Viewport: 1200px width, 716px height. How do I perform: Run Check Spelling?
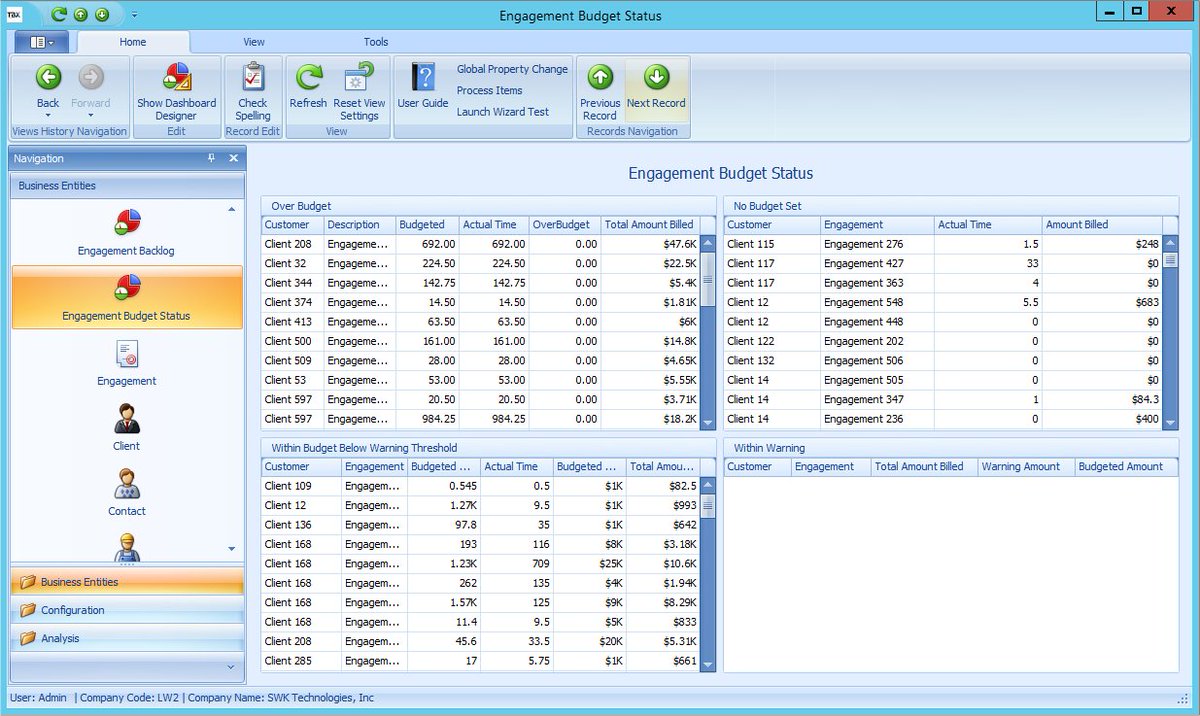tap(253, 91)
